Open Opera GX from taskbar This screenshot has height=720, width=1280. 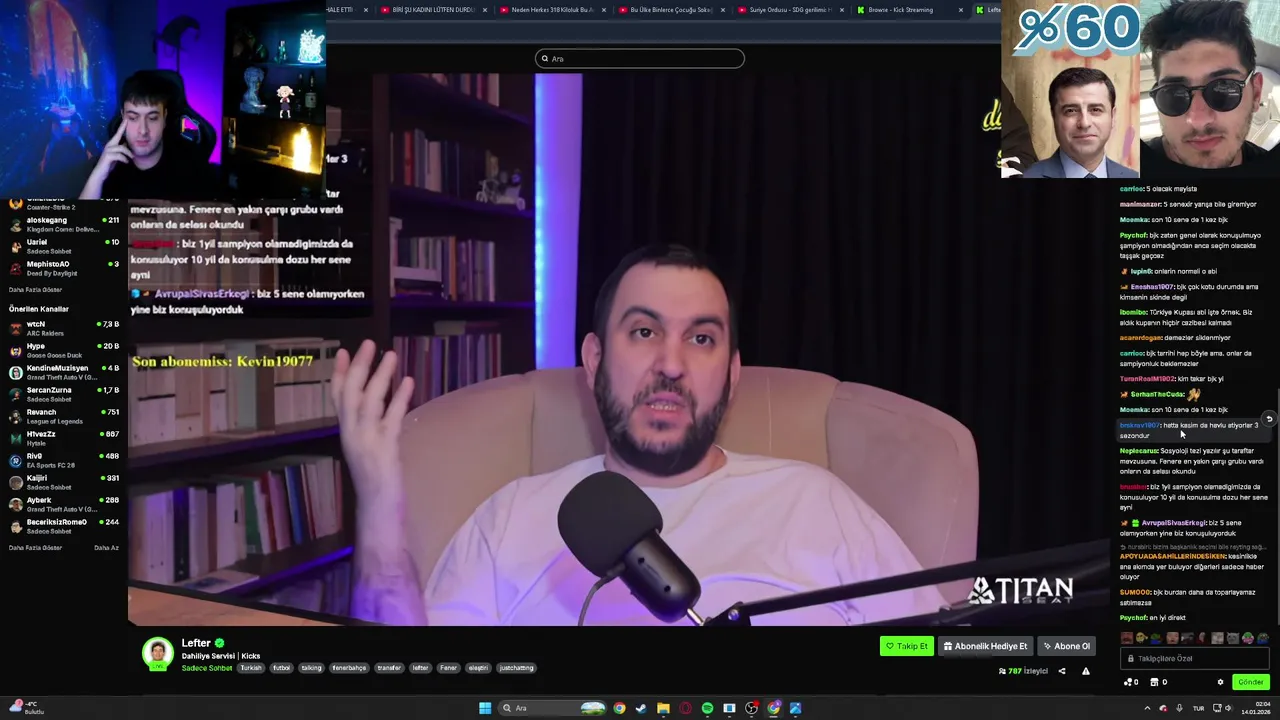coord(685,708)
